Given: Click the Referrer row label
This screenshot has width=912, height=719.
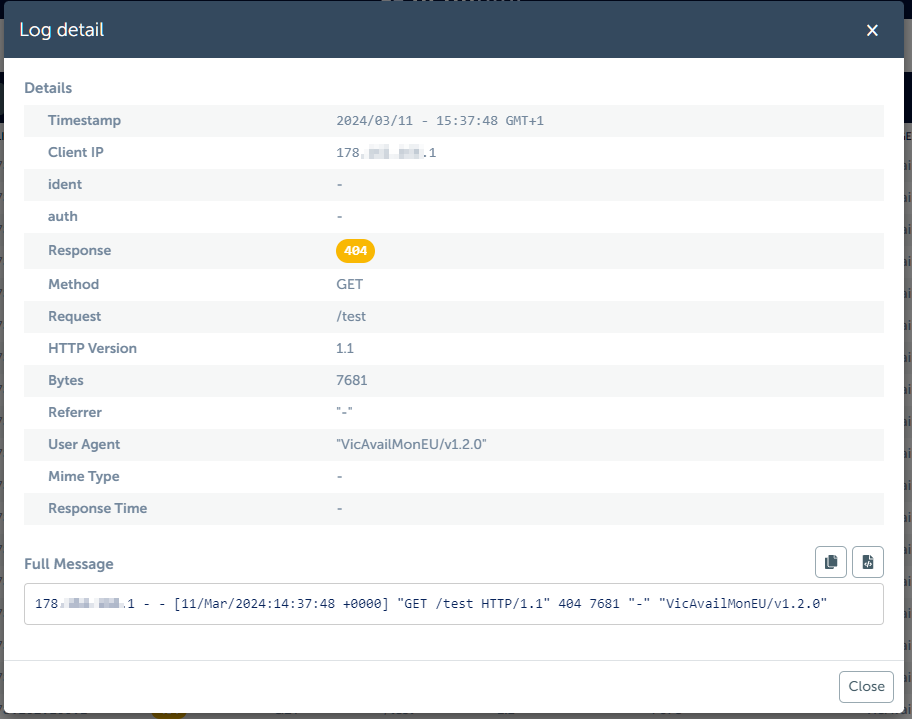Looking at the screenshot, I should [75, 412].
